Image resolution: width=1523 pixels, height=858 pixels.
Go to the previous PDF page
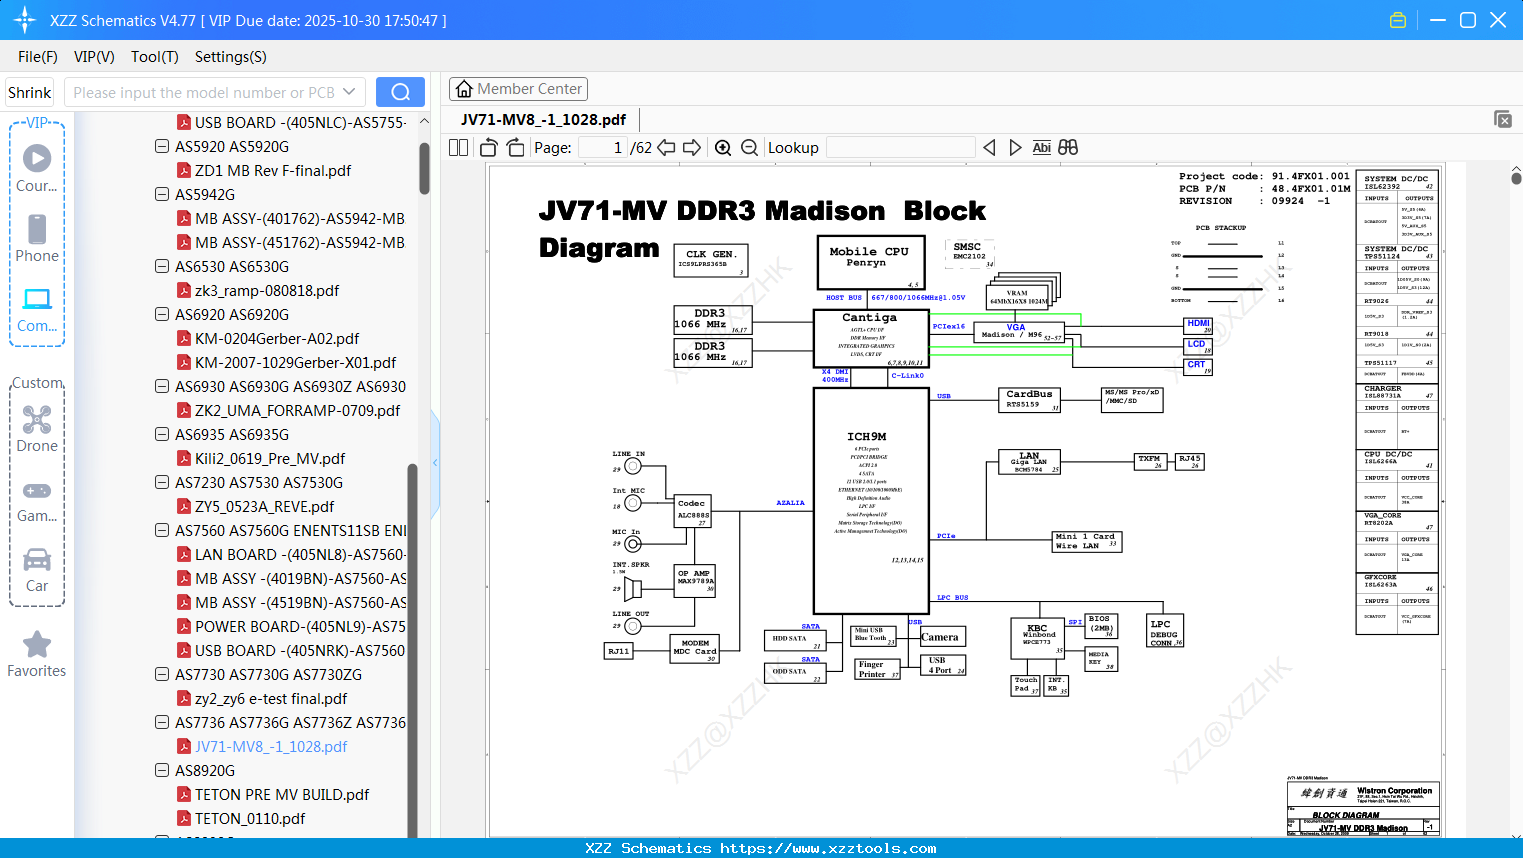tap(666, 147)
